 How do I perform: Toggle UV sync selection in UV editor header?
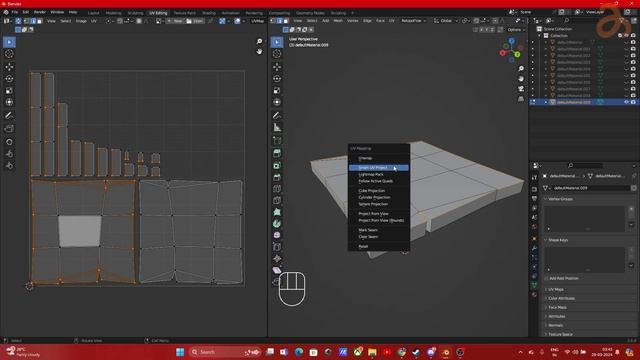pyautogui.click(x=18, y=21)
